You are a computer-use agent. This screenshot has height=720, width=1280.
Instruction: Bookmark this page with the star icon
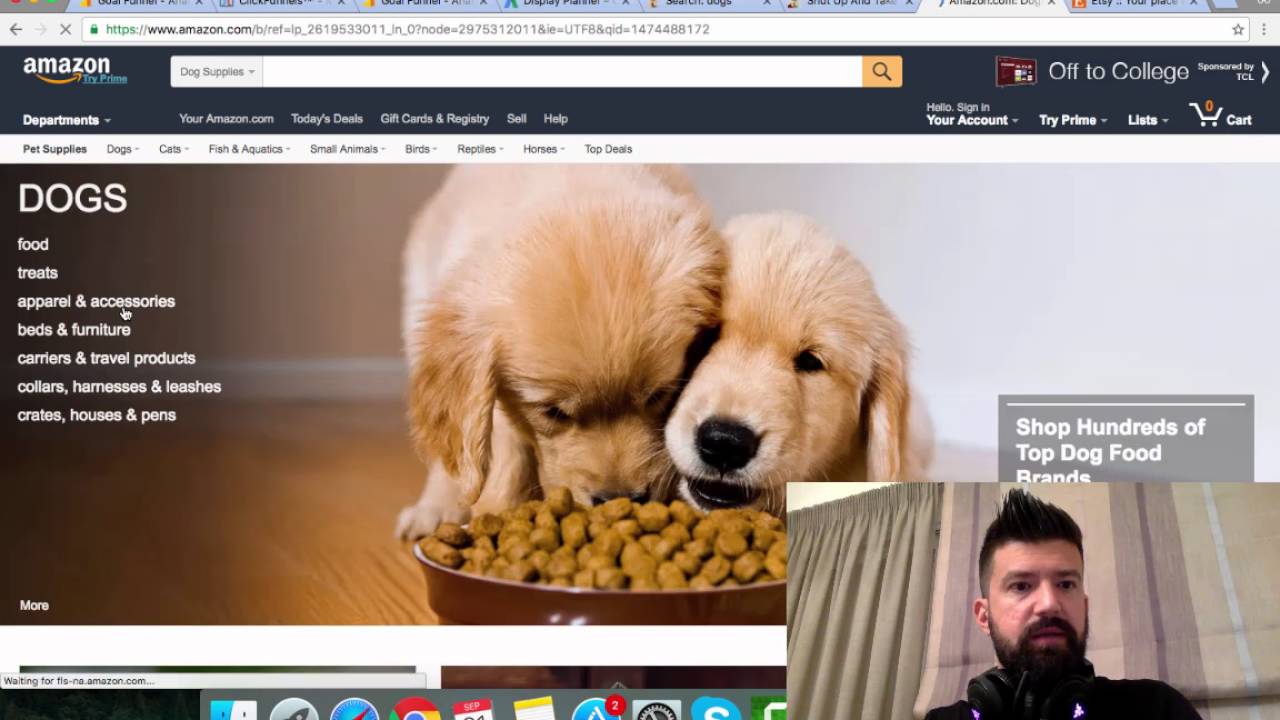click(1238, 29)
